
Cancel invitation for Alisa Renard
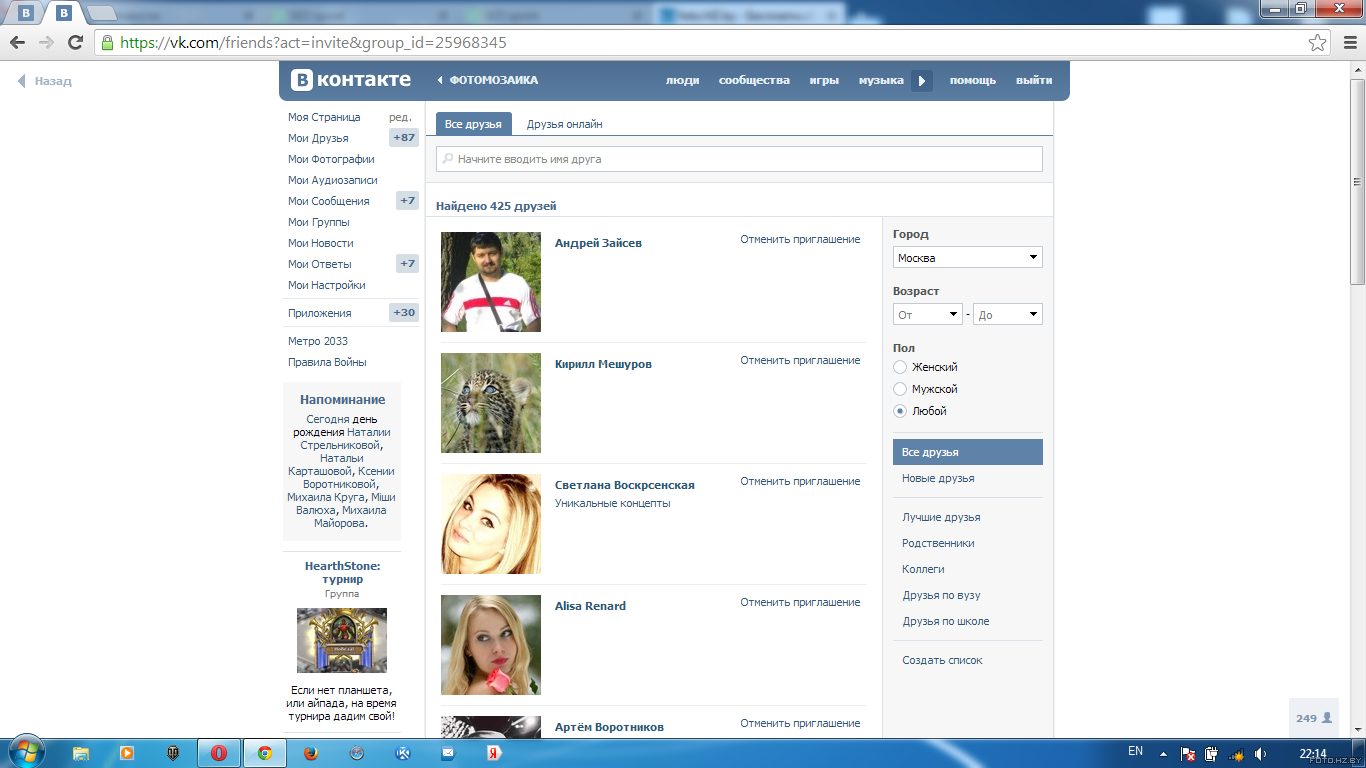pos(800,602)
